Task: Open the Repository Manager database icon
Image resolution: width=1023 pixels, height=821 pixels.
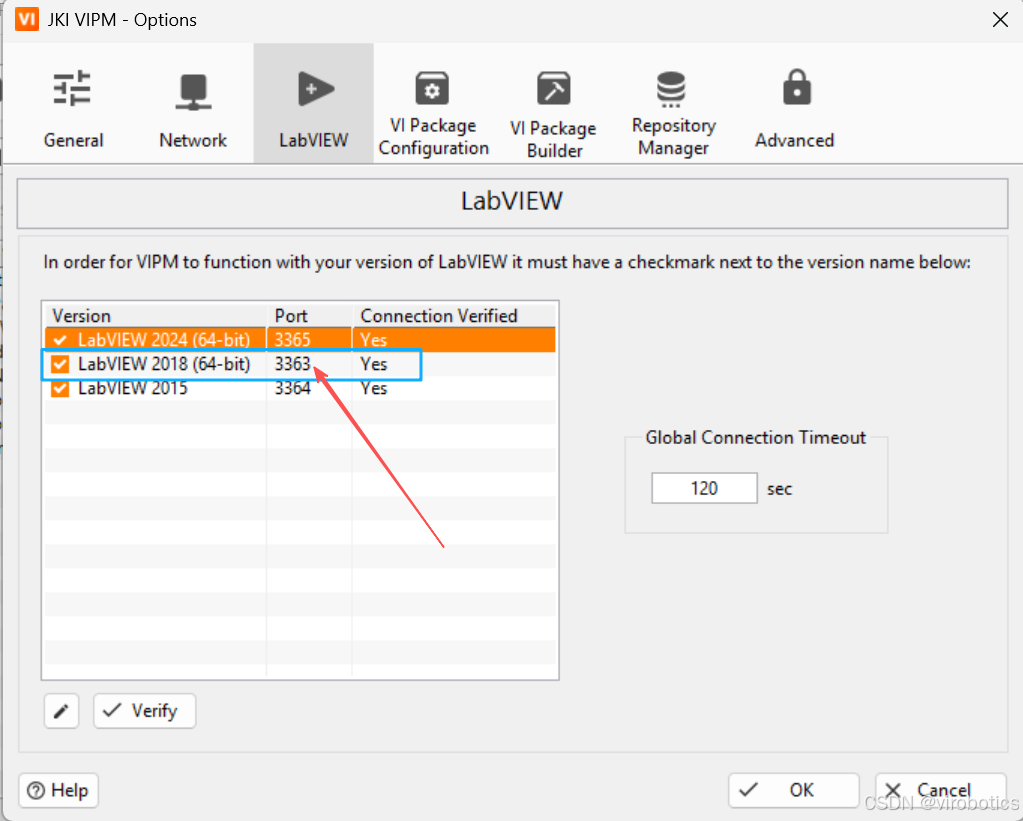Action: point(672,87)
